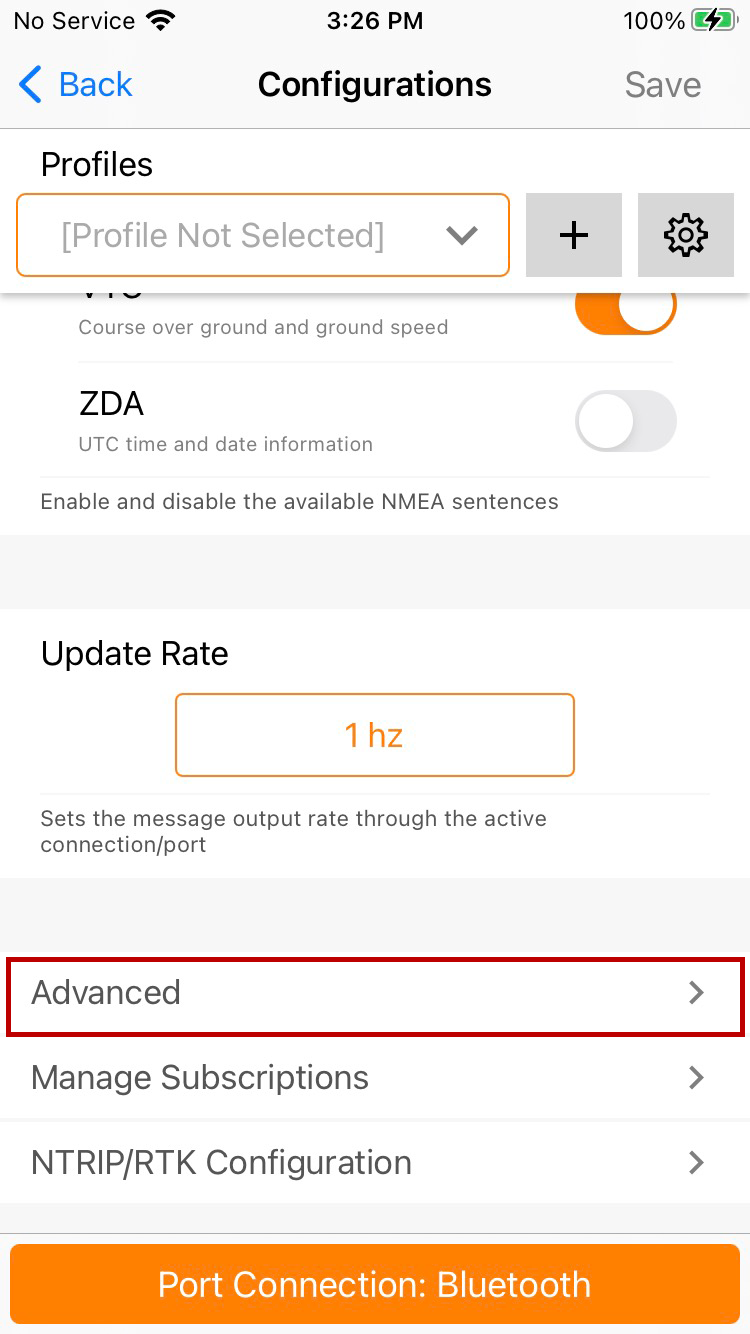Tap the Manage Subscriptions arrow icon
The image size is (750, 1334).
click(x=697, y=1078)
